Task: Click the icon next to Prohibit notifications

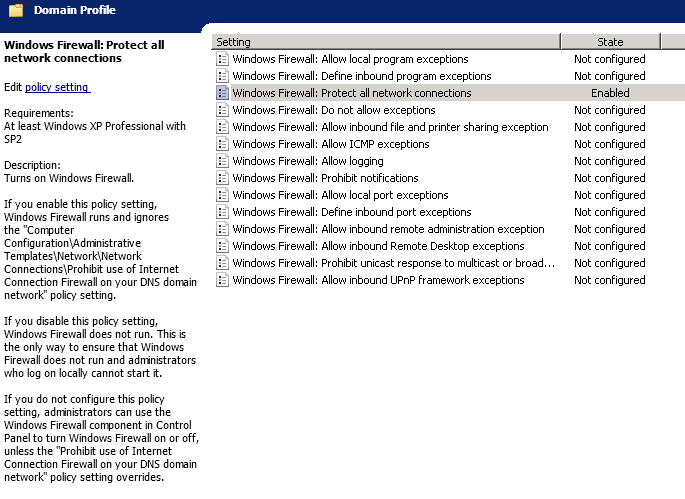Action: 222,178
